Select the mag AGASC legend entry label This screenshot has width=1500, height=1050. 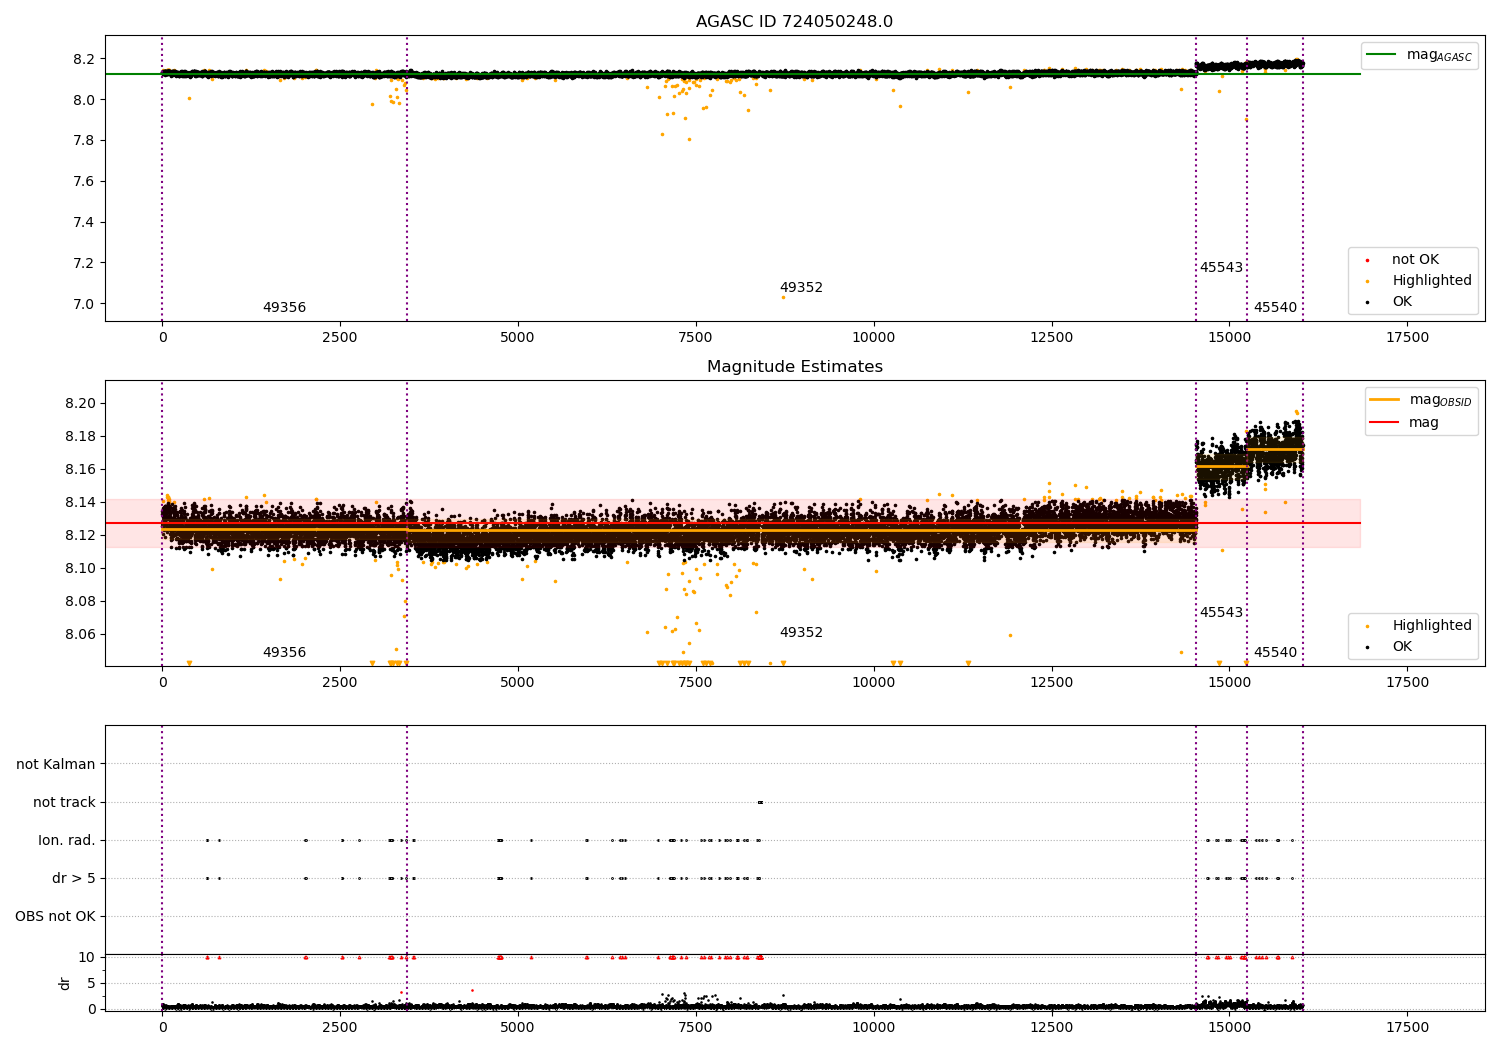(x=1439, y=55)
